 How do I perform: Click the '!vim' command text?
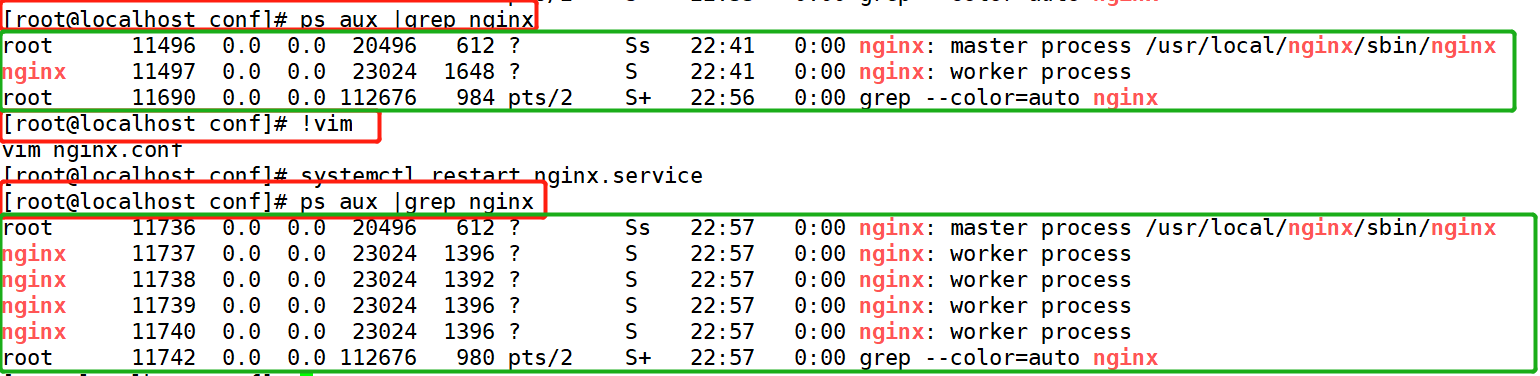tap(326, 124)
